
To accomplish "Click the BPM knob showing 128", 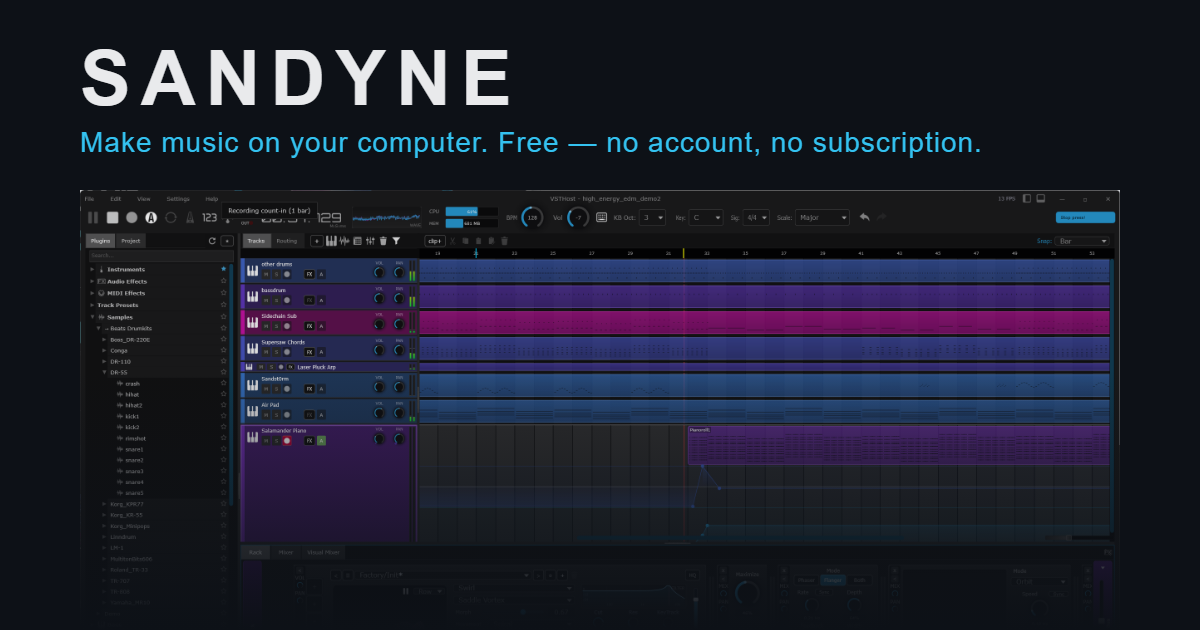I will click(532, 217).
